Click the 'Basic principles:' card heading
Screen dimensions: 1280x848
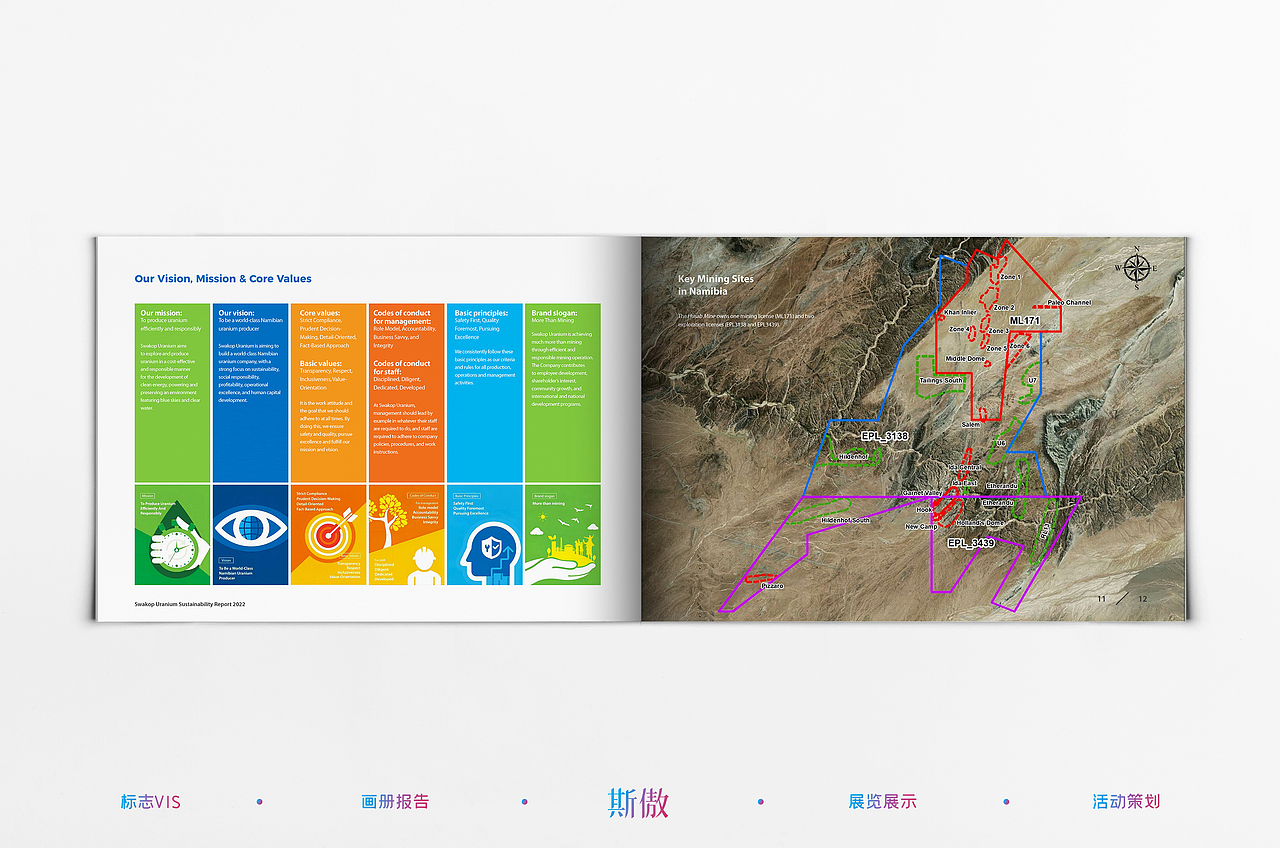coord(481,313)
